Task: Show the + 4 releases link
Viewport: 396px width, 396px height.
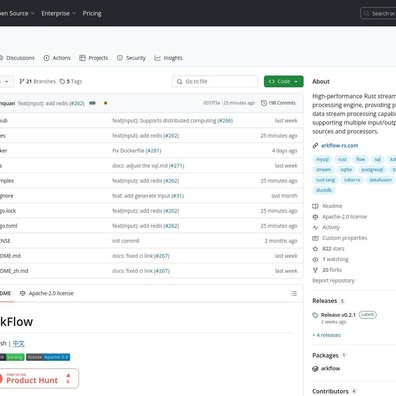Action: (327, 335)
